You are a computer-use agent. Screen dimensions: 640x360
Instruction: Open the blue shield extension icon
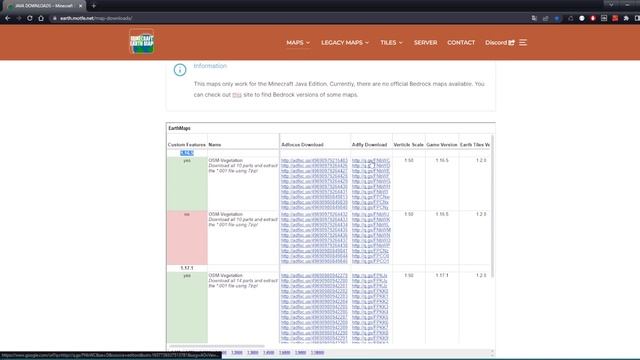pyautogui.click(x=557, y=18)
